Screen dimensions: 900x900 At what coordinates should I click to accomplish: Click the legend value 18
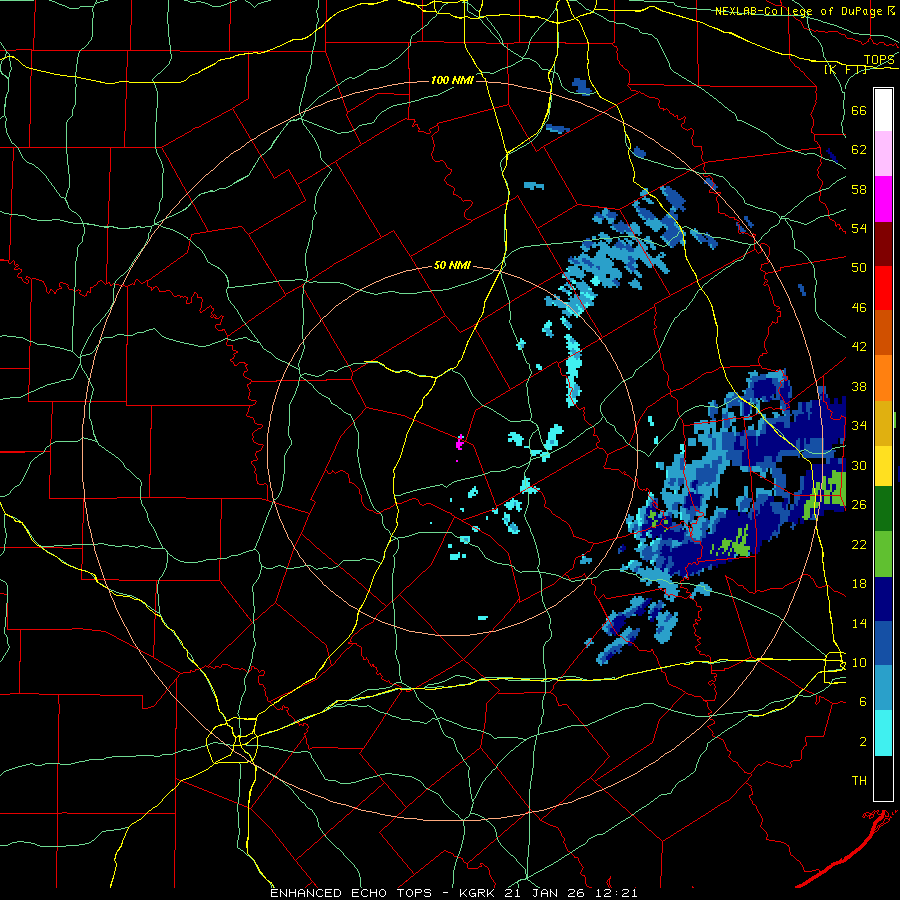(859, 584)
